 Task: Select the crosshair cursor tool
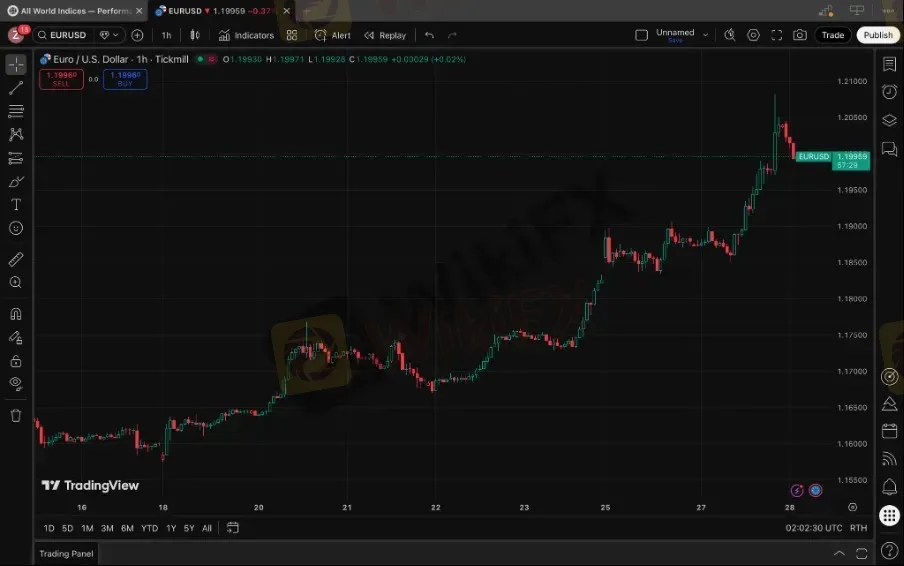[x=16, y=65]
